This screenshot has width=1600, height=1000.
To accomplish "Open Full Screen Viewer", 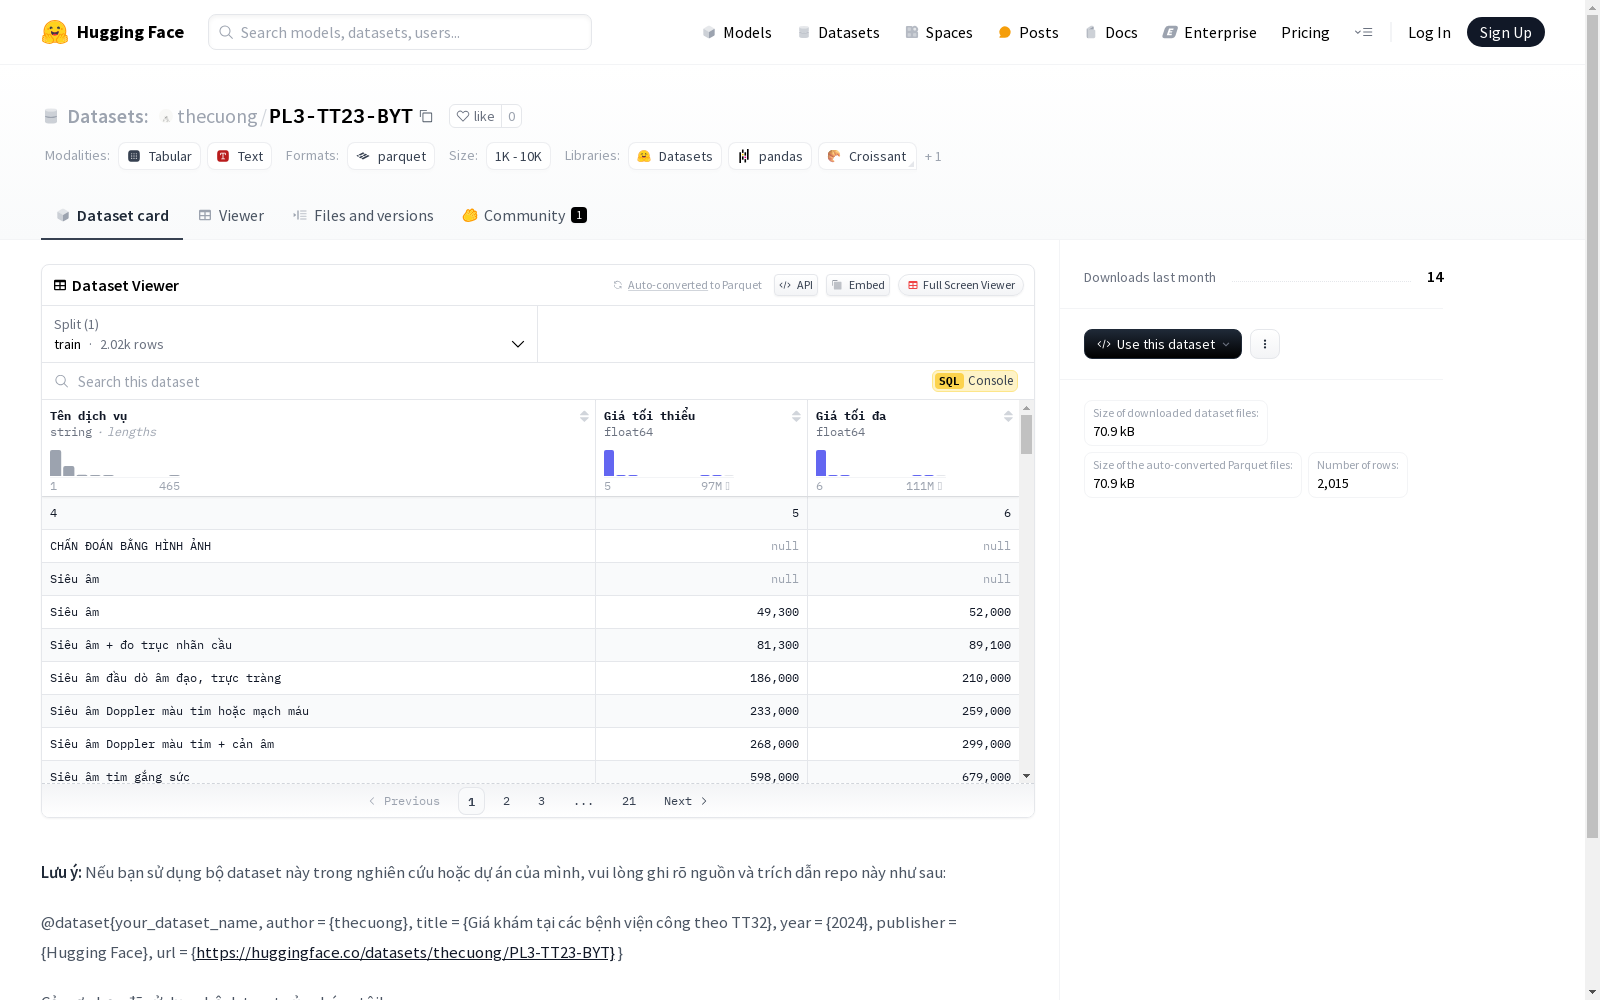I will 961,285.
